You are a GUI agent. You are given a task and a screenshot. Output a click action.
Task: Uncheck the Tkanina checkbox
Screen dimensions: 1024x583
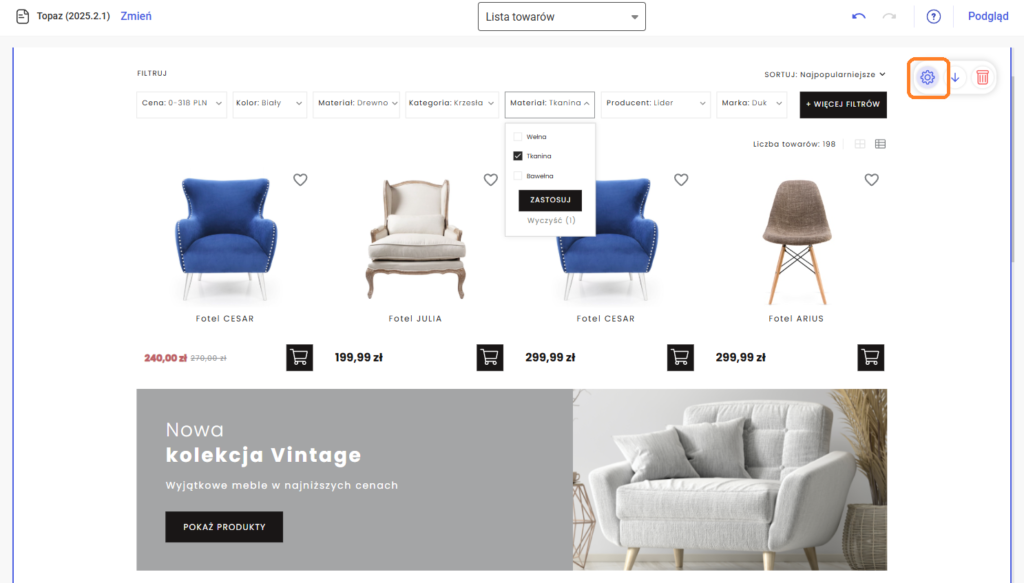click(x=518, y=156)
